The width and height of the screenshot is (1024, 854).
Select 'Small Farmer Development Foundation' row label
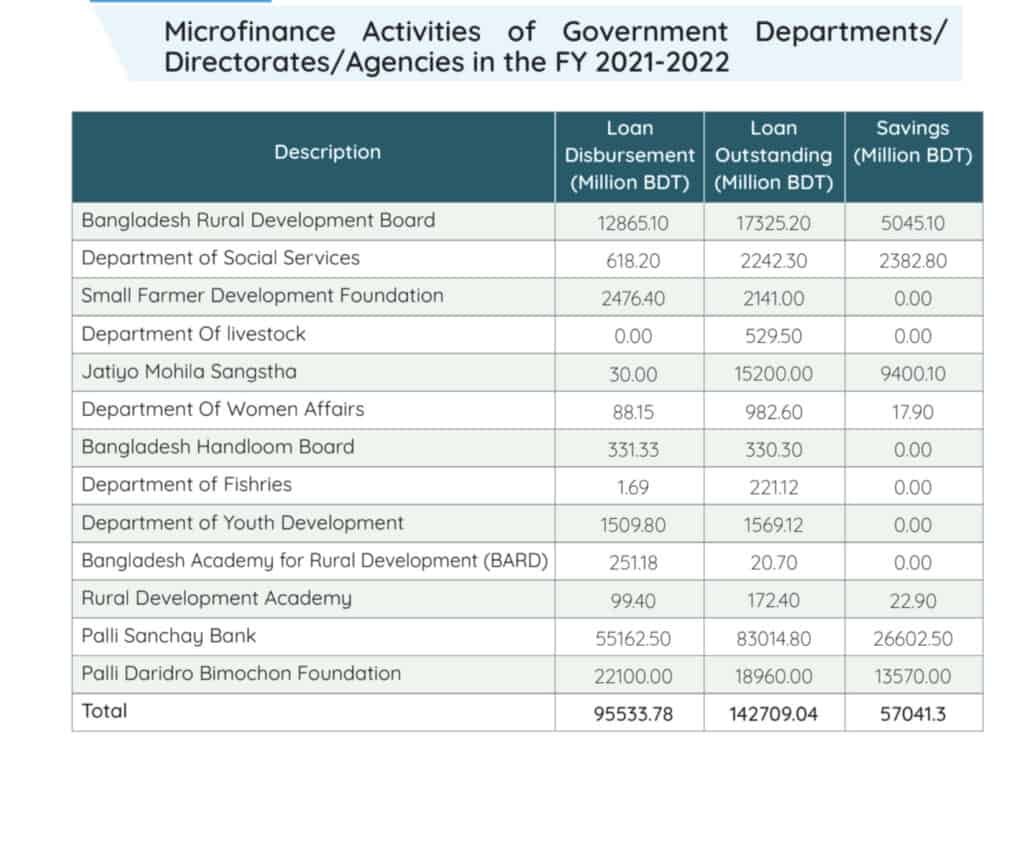262,296
